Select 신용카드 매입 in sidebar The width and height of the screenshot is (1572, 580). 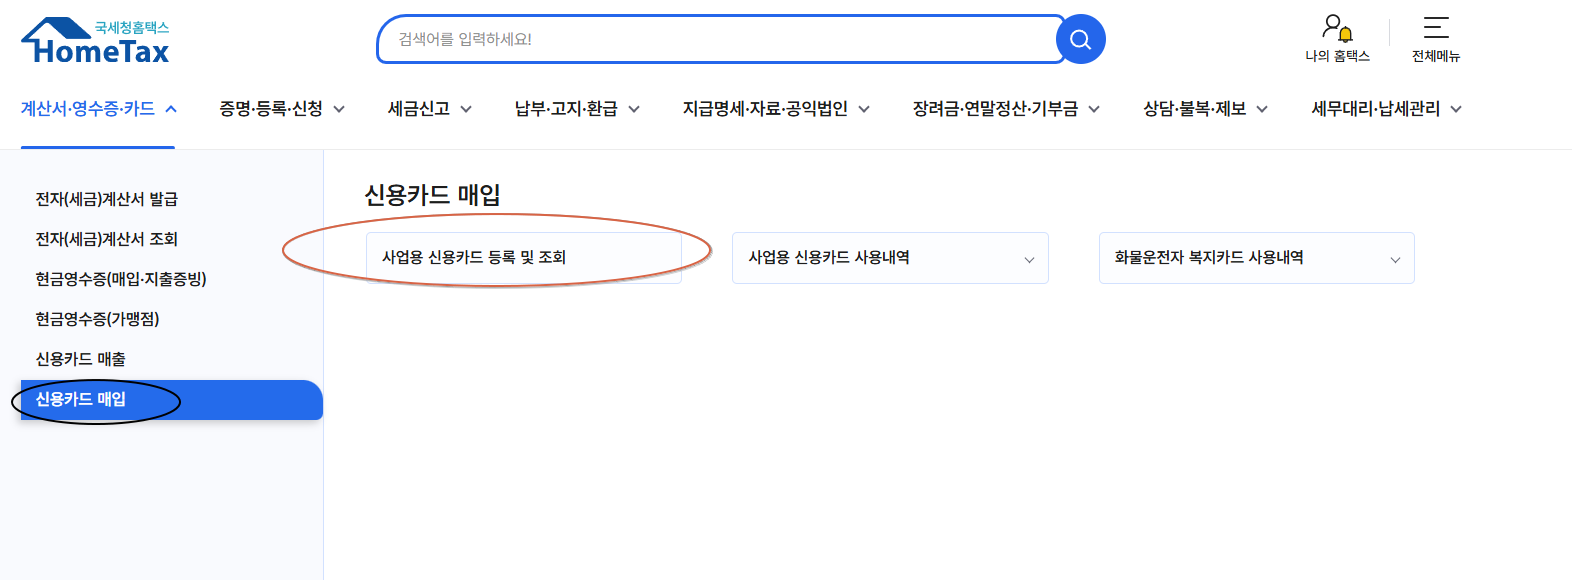pyautogui.click(x=171, y=400)
